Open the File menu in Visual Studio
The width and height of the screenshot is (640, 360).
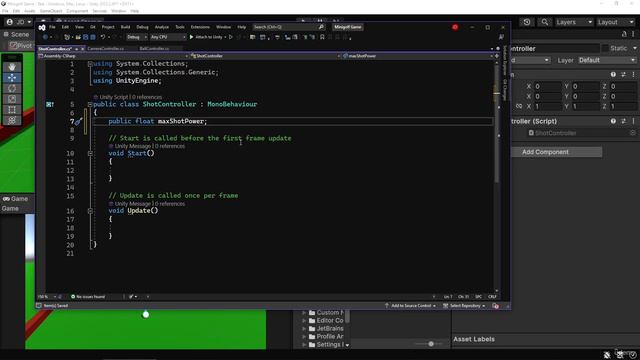pos(52,27)
